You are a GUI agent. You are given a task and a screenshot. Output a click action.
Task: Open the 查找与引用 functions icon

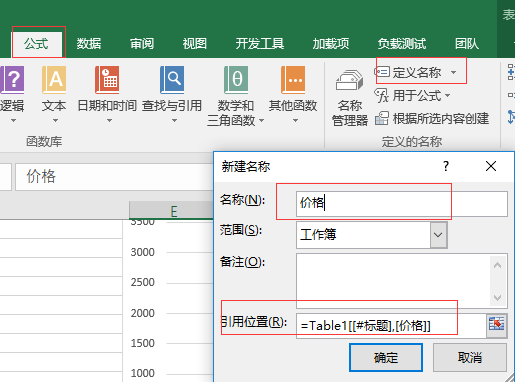coord(172,80)
